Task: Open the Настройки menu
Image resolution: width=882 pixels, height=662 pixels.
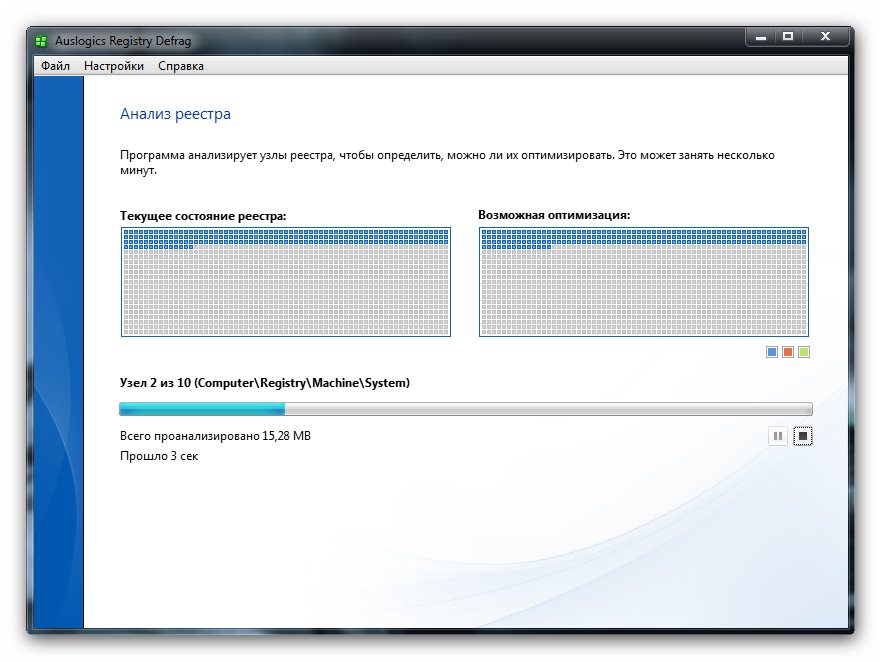Action: 114,66
